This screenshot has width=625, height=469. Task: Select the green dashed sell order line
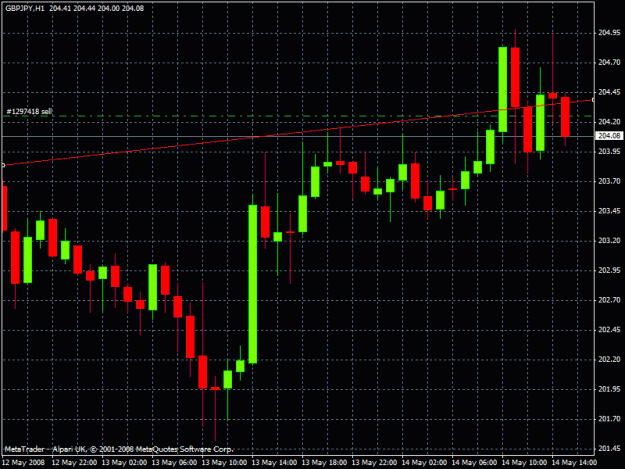pos(298,116)
